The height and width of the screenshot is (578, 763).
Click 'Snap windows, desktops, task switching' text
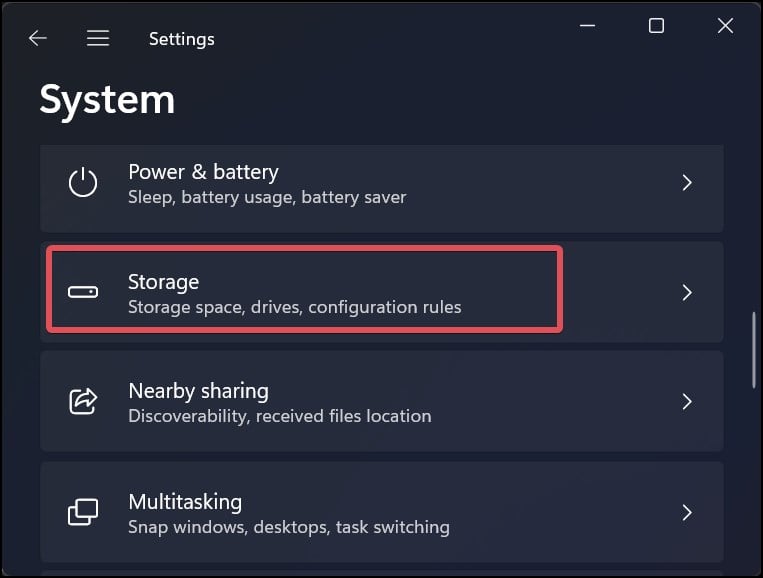click(288, 526)
